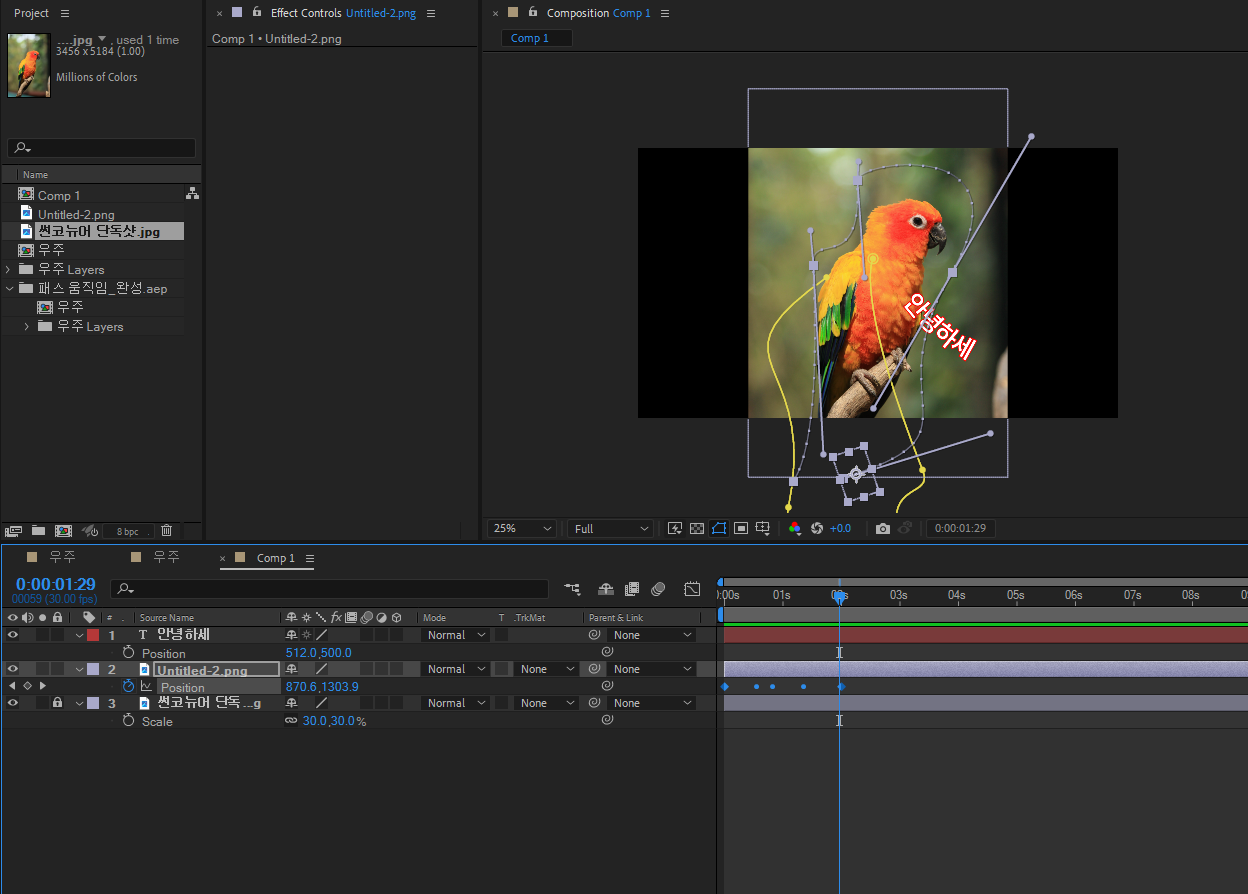Toggle the transparency grid in viewer
The image size is (1248, 894).
point(697,529)
